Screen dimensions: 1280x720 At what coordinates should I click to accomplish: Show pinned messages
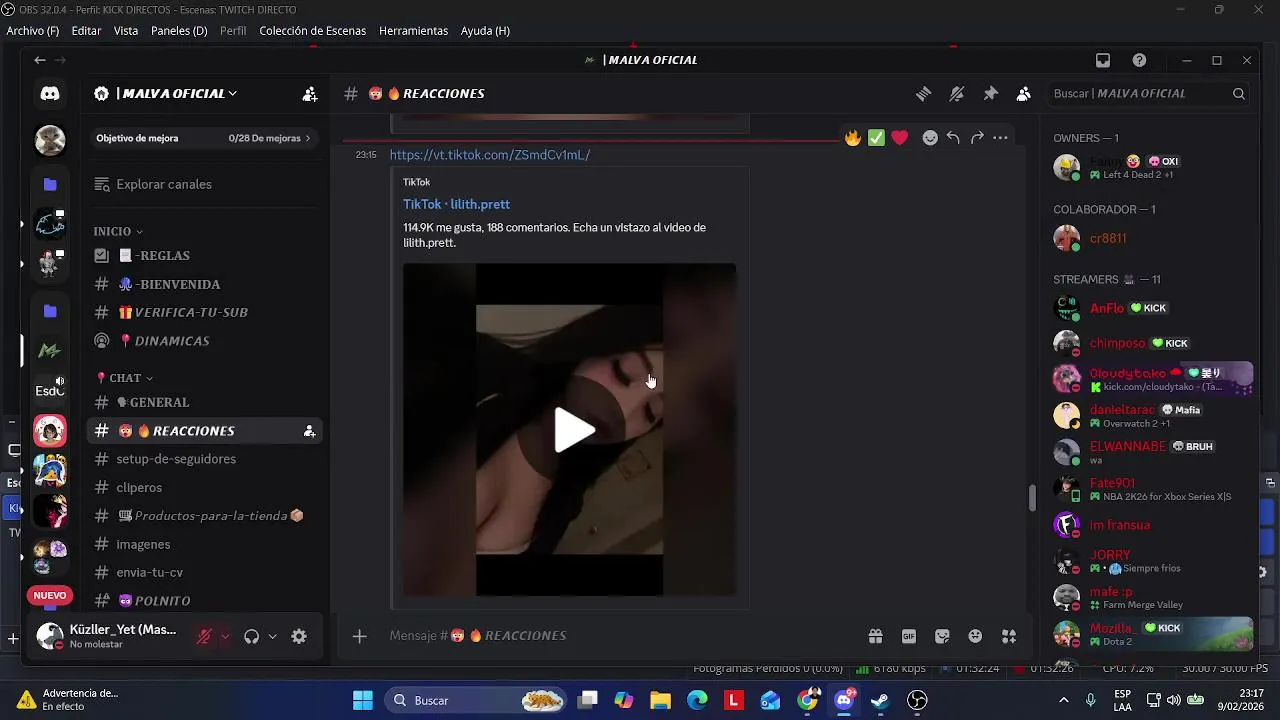pyautogui.click(x=990, y=94)
